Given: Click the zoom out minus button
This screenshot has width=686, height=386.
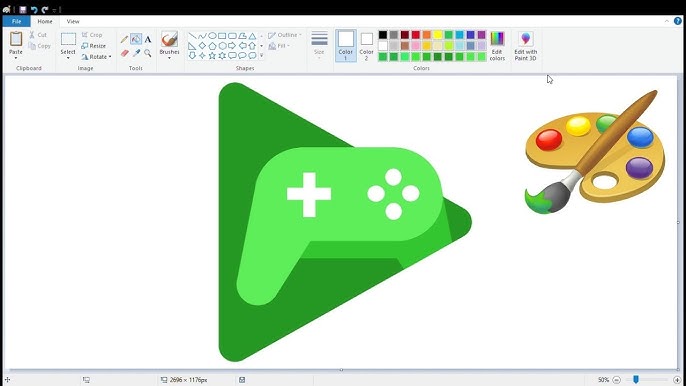Looking at the screenshot, I should 616,380.
